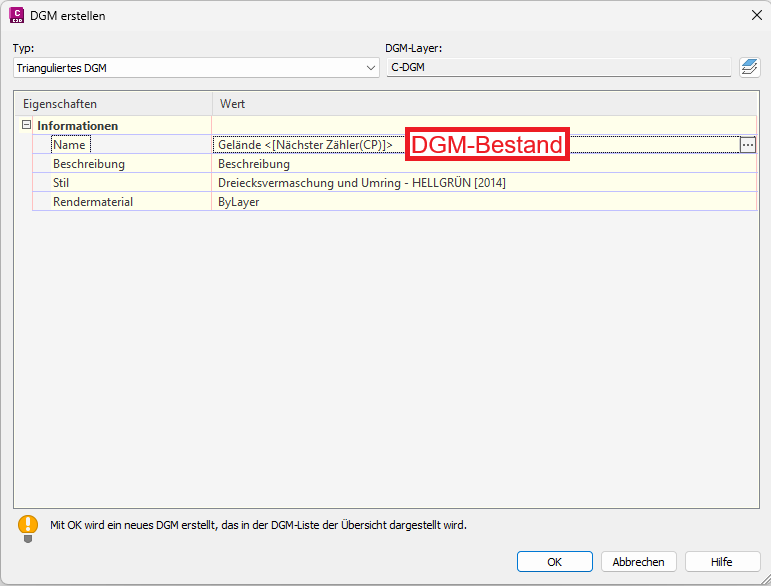Edit the Gelände name value field
Screen dimensions: 771x586
(x=476, y=145)
